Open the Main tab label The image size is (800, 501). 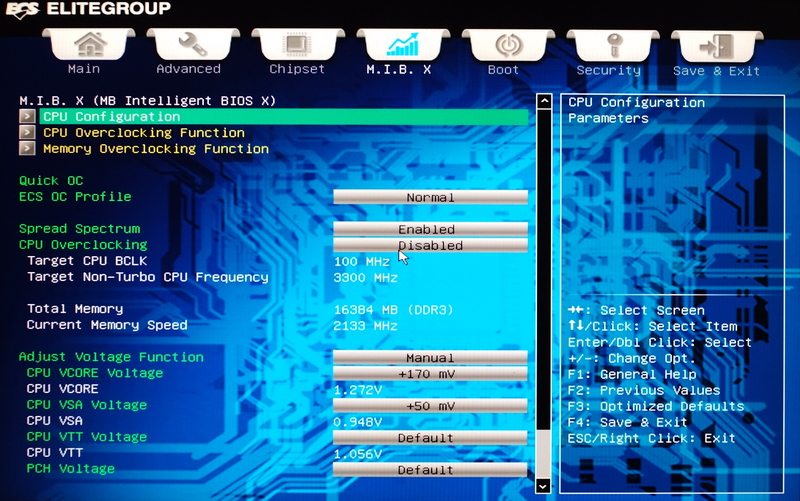pyautogui.click(x=84, y=69)
